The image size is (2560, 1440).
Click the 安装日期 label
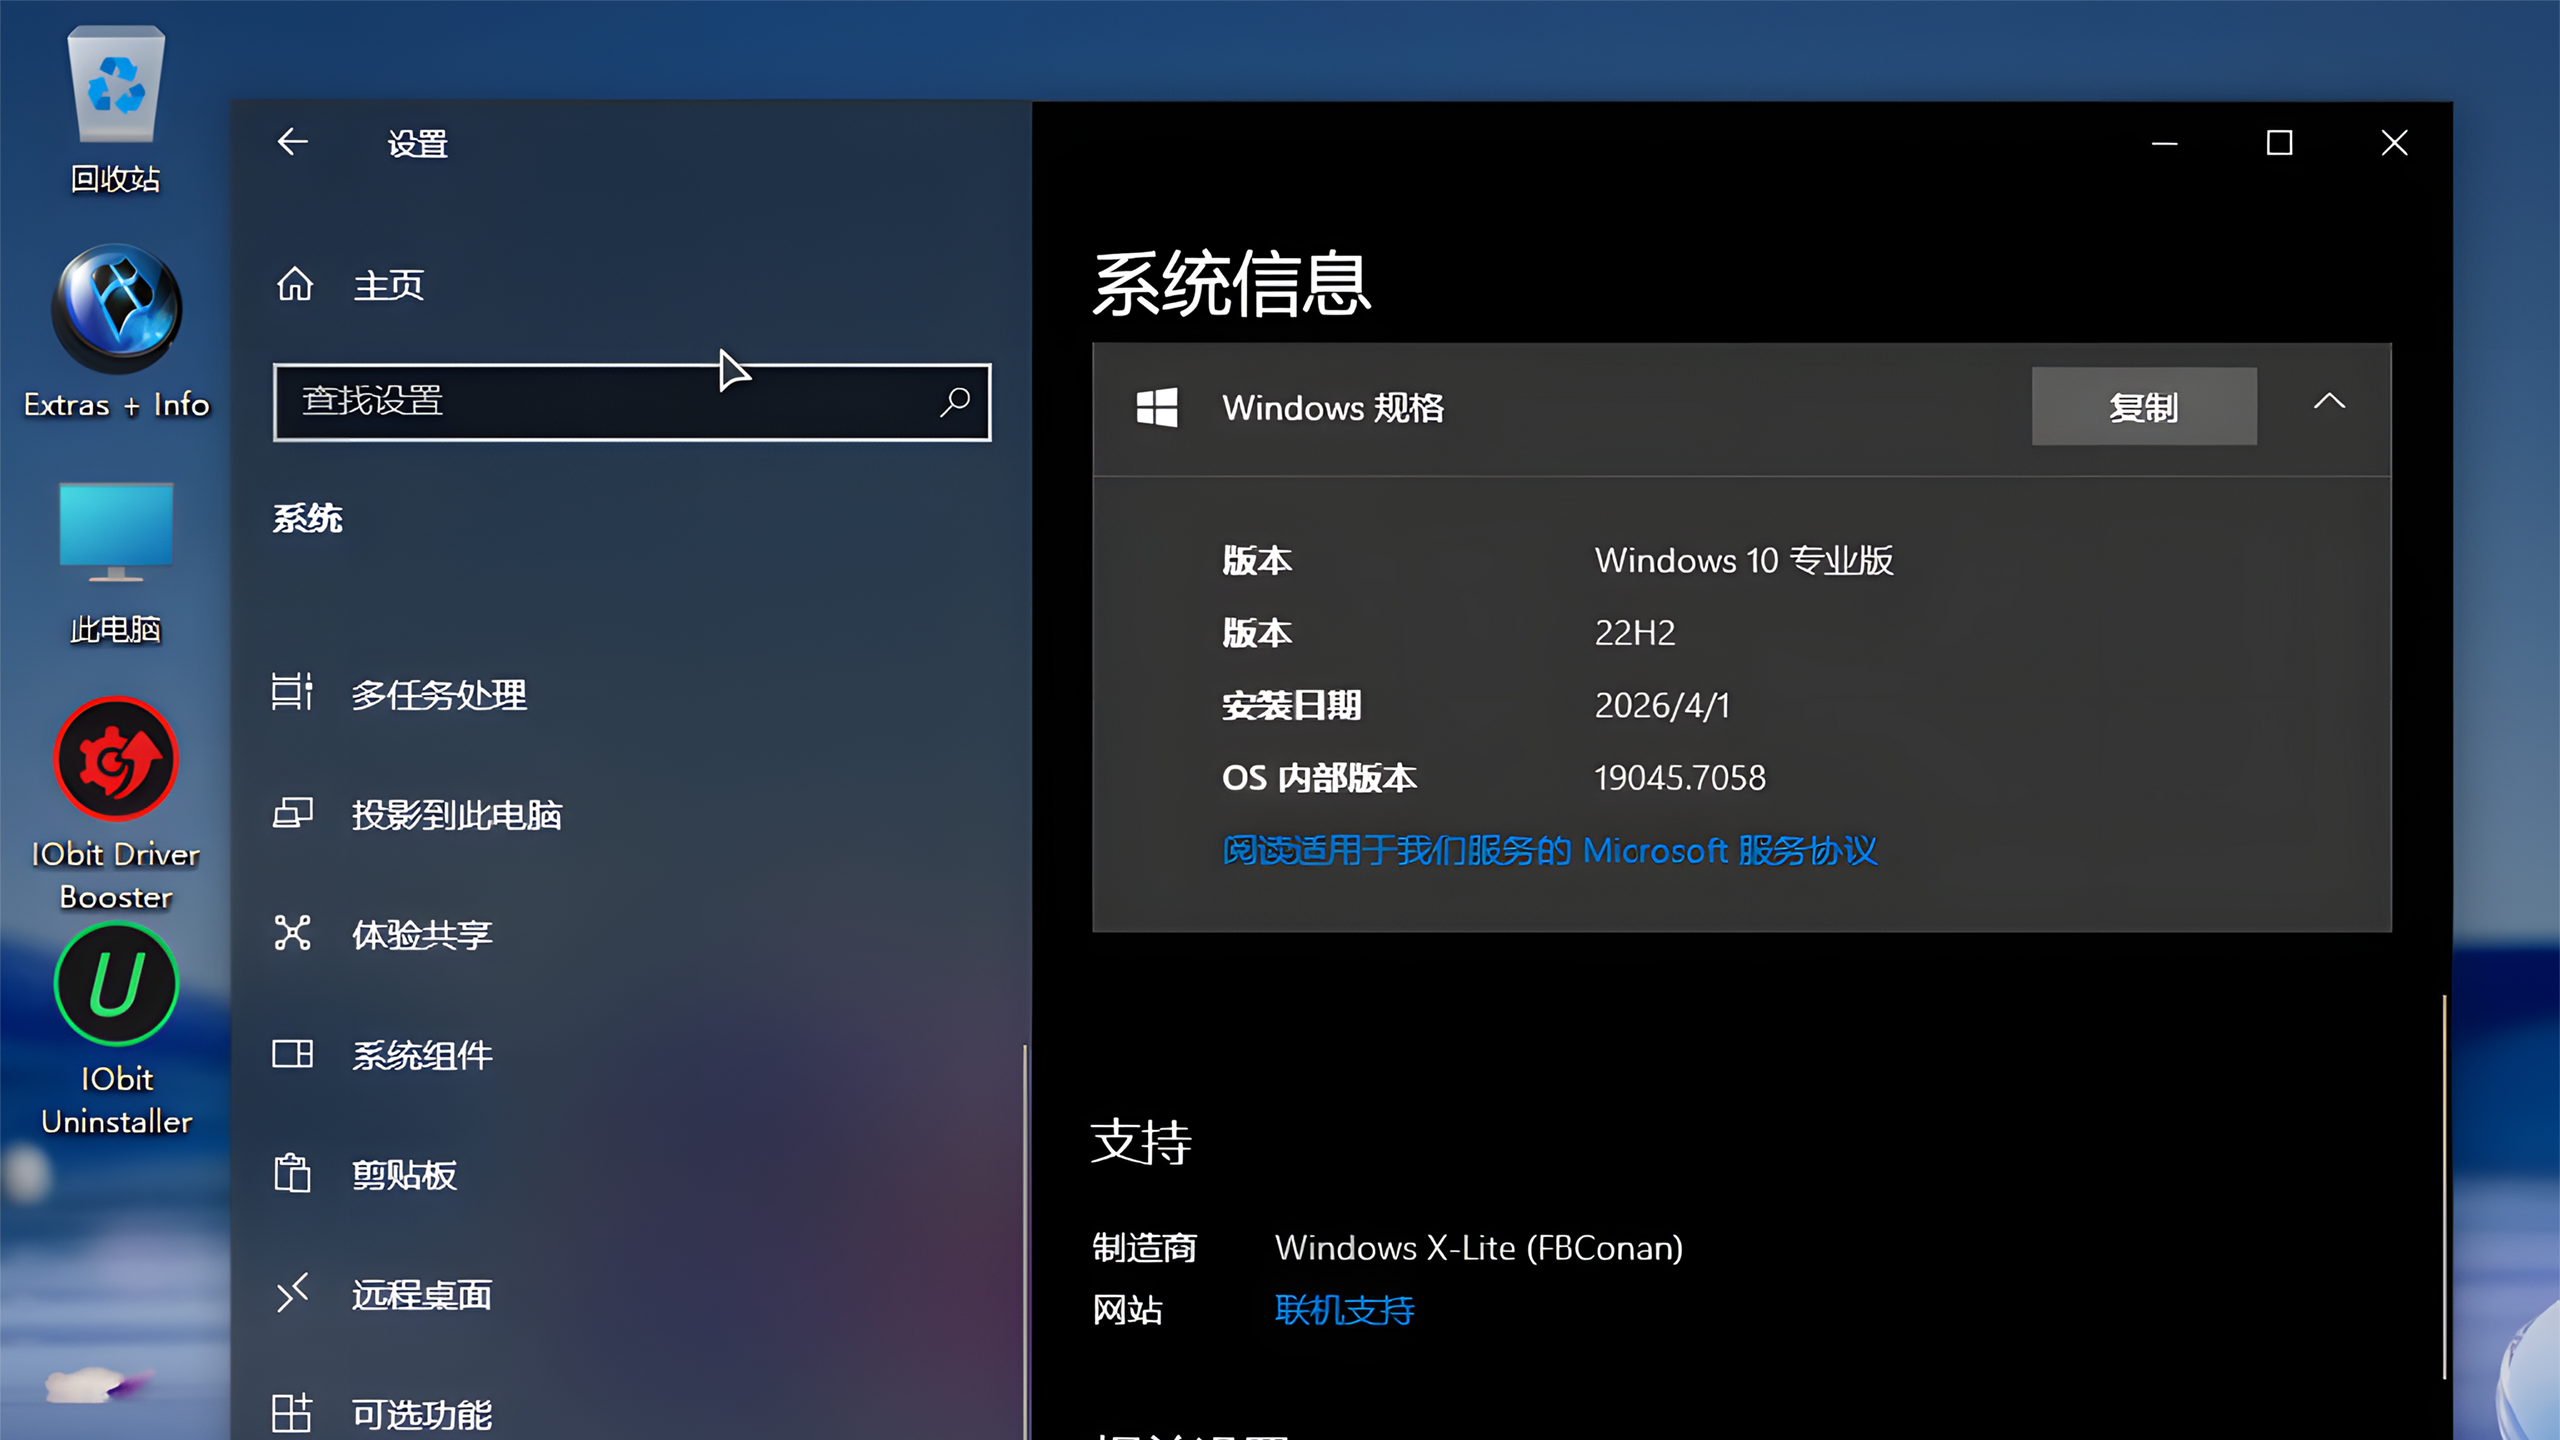point(1292,705)
